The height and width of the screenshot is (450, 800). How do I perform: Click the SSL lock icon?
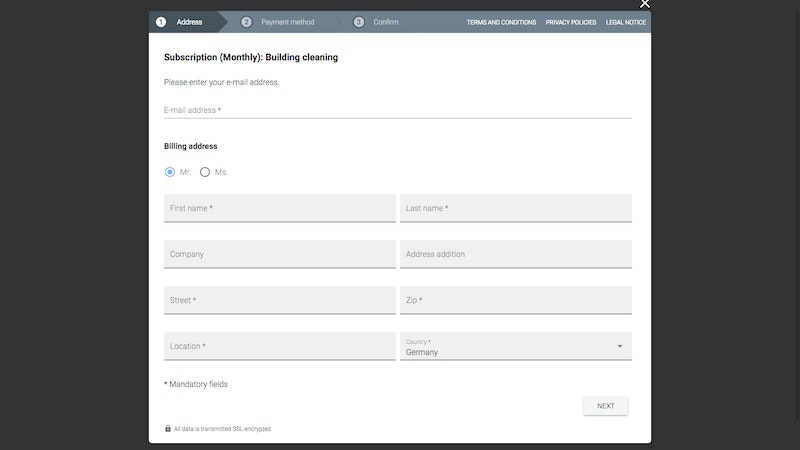point(168,429)
